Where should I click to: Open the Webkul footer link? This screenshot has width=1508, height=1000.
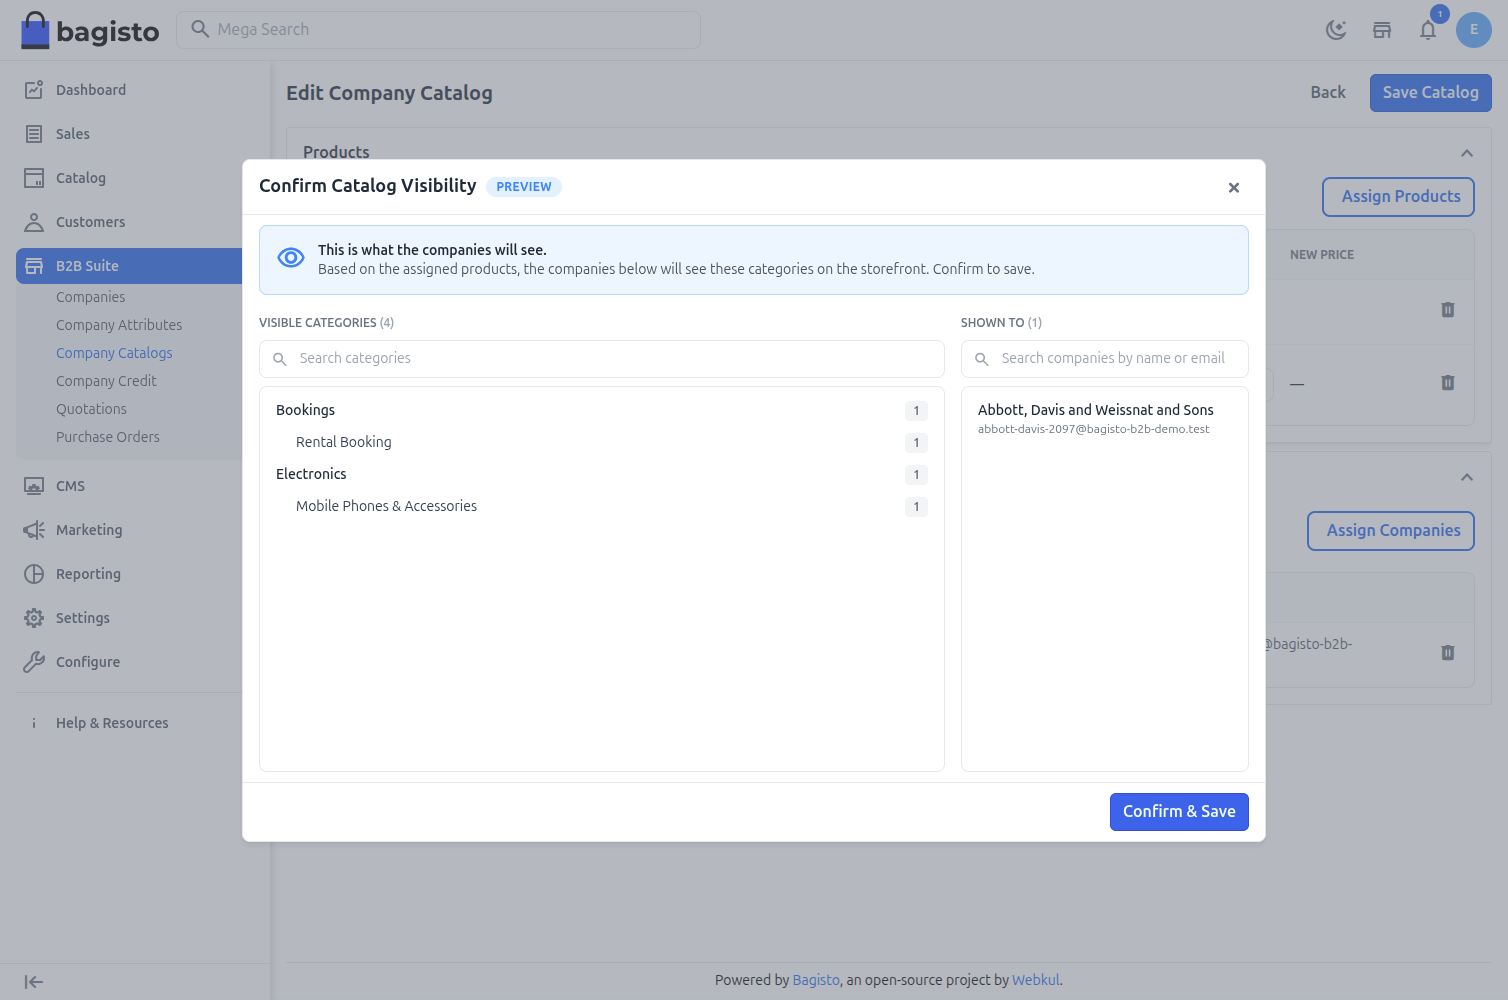[1035, 980]
